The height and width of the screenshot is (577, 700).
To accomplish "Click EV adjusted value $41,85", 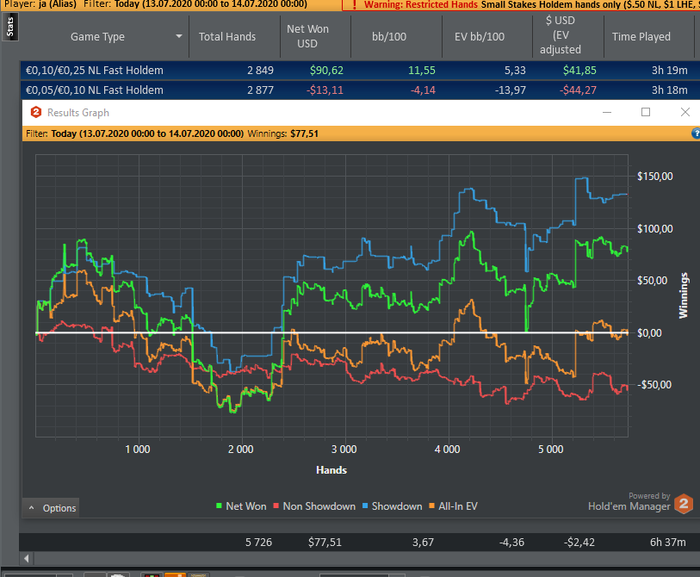I will click(x=579, y=71).
